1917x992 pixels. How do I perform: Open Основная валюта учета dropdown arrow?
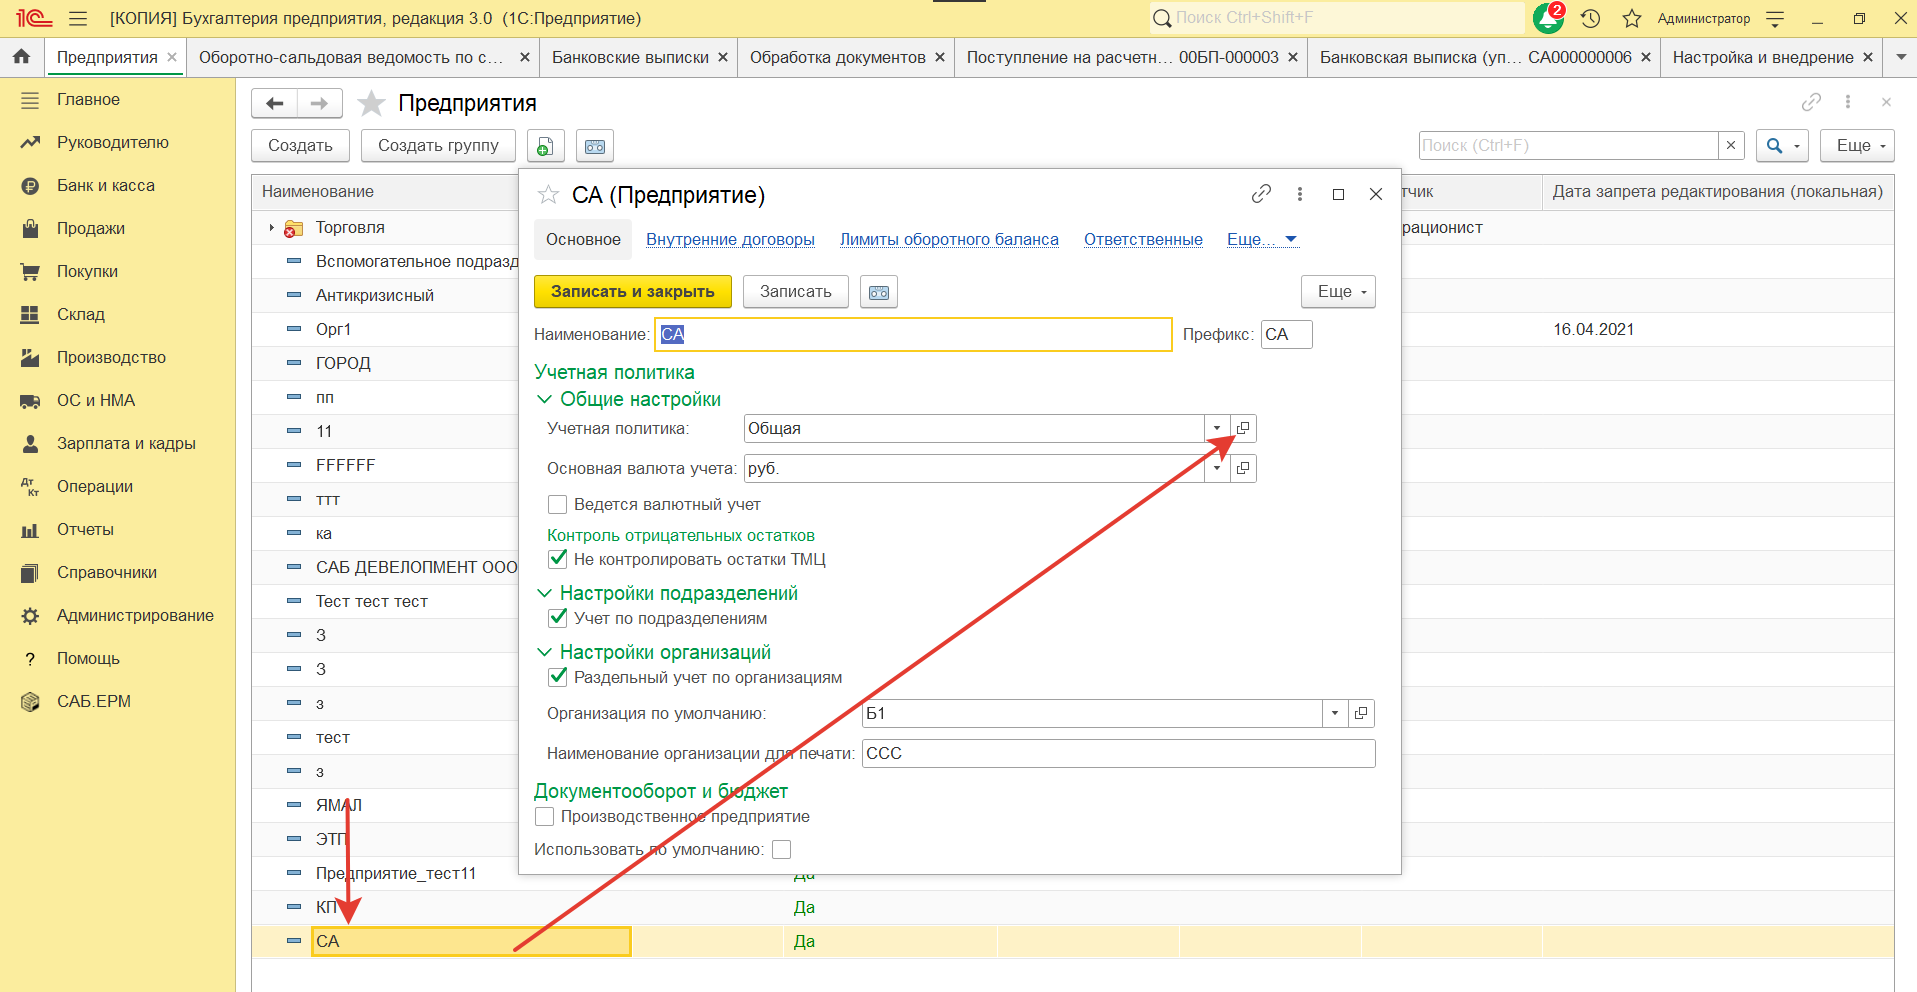tap(1217, 468)
